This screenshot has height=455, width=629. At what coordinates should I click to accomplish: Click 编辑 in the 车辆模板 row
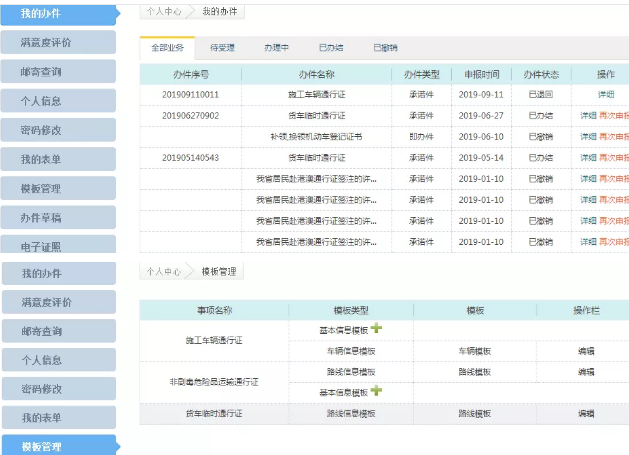click(x=586, y=350)
